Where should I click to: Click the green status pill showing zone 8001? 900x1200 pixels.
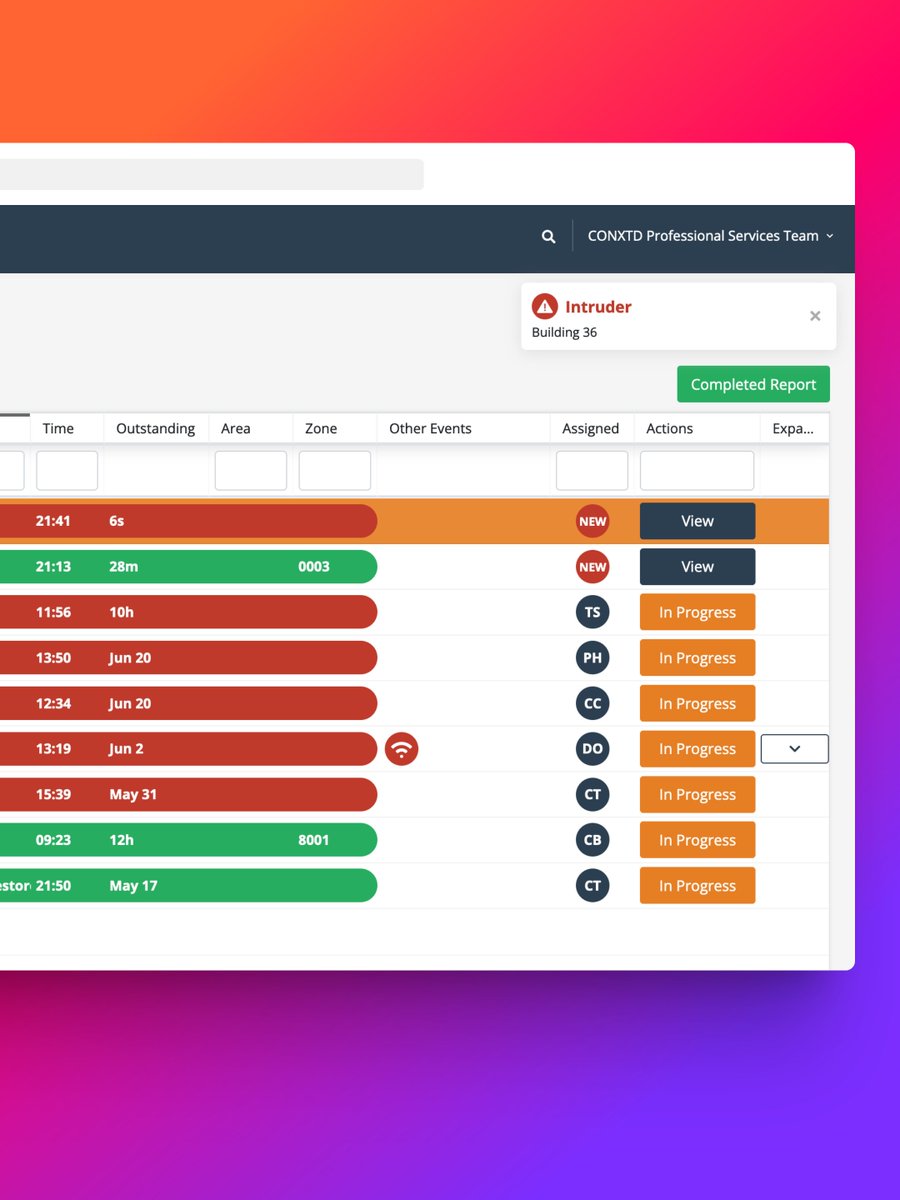(x=313, y=840)
